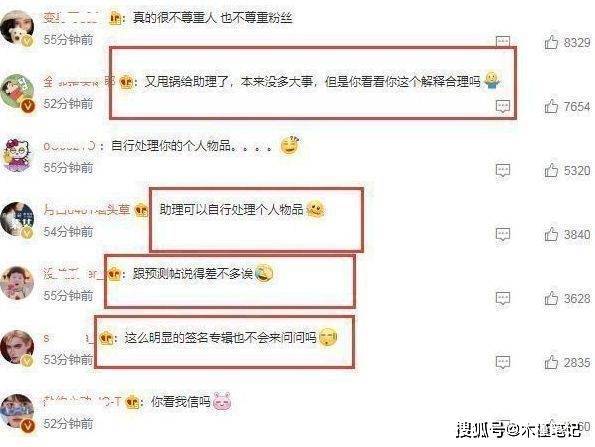Open the cartoon boy avatar profile
The image size is (595, 447).
(17, 91)
